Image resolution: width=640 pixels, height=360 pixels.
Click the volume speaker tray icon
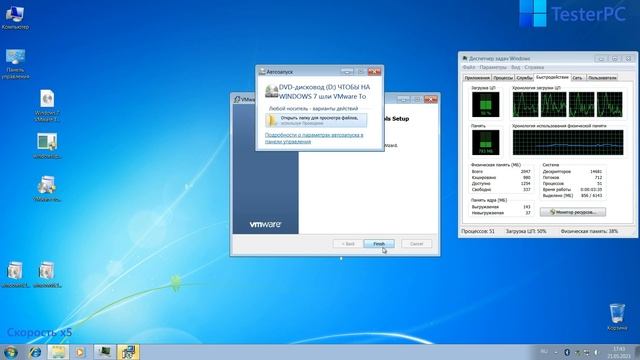click(x=596, y=352)
